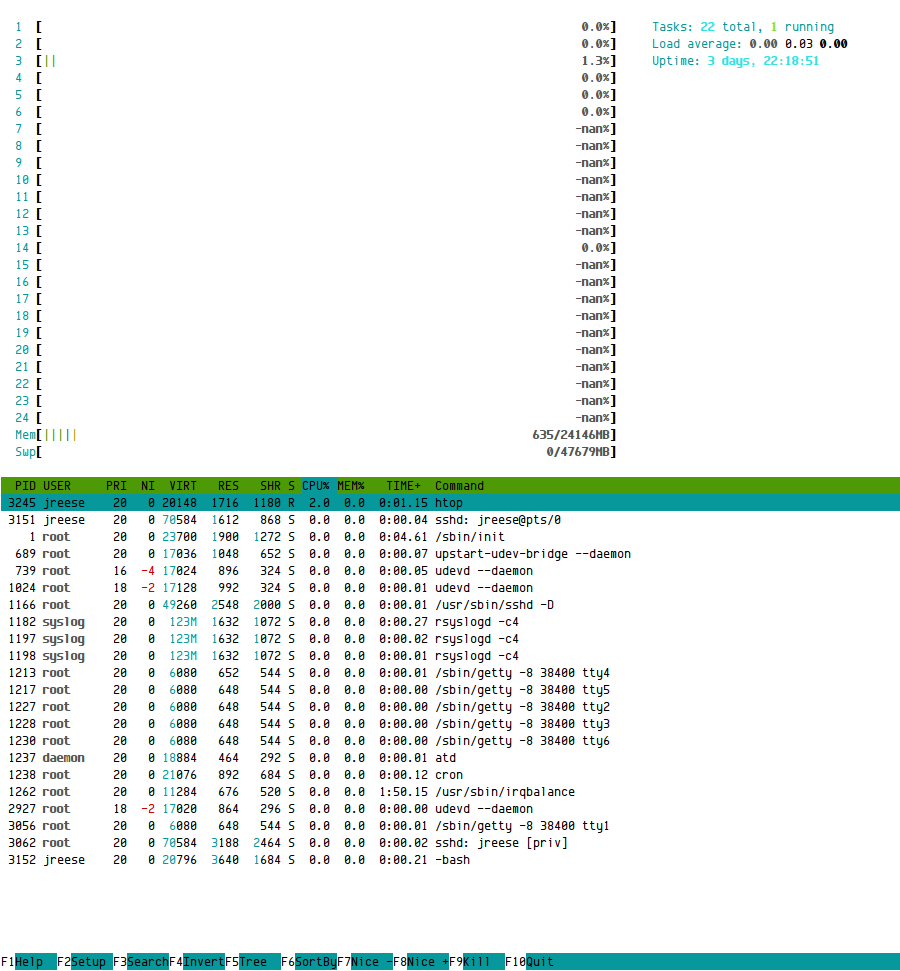The width and height of the screenshot is (900, 971).
Task: Select rsyslogd -c4 process PID 1197
Action: [450, 639]
